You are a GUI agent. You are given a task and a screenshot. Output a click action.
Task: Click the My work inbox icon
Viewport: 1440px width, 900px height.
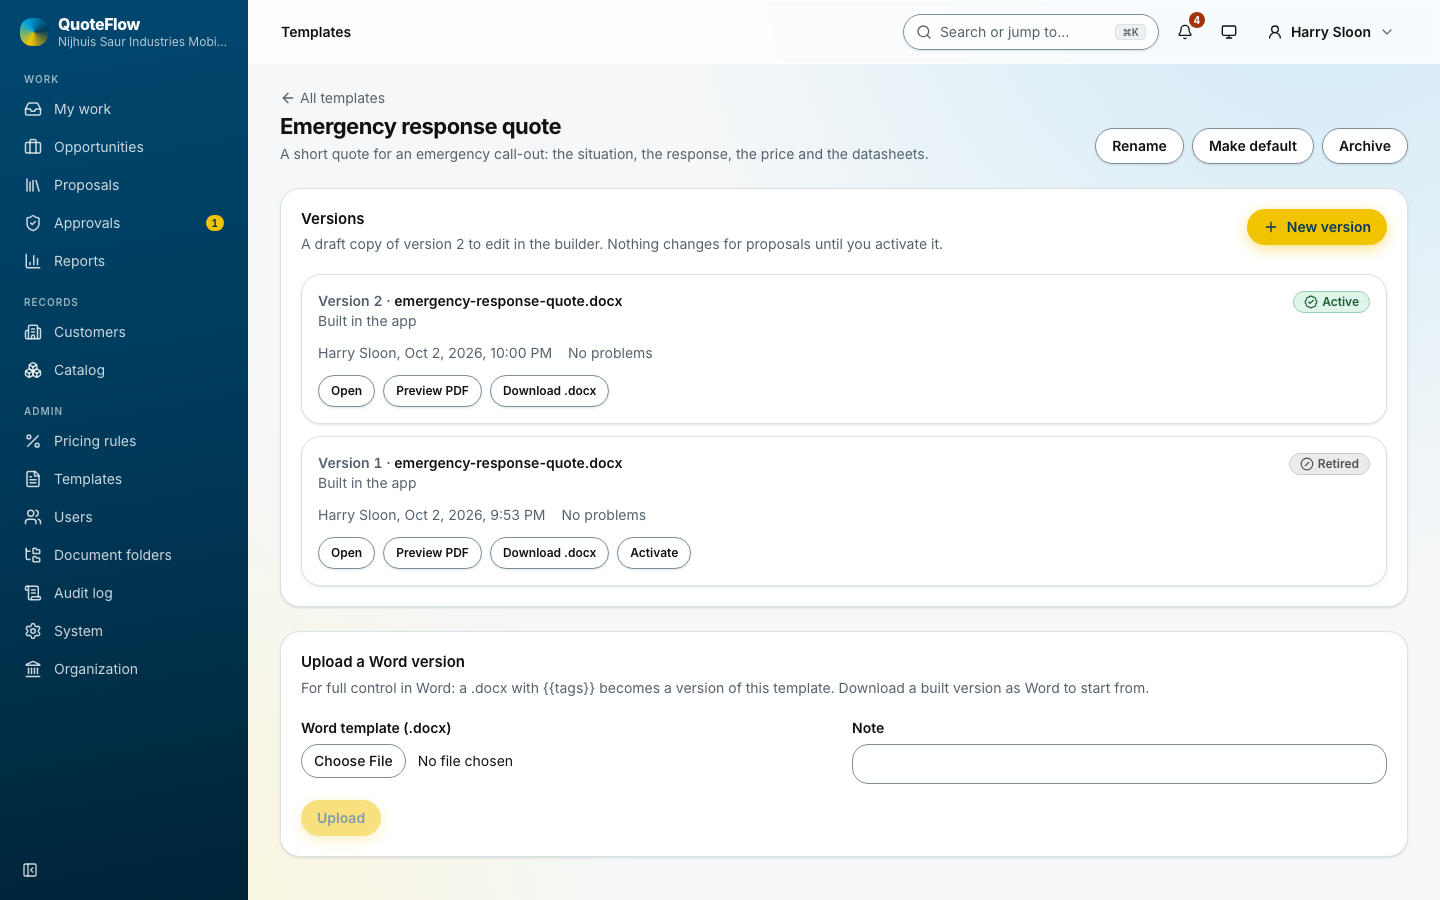point(33,109)
